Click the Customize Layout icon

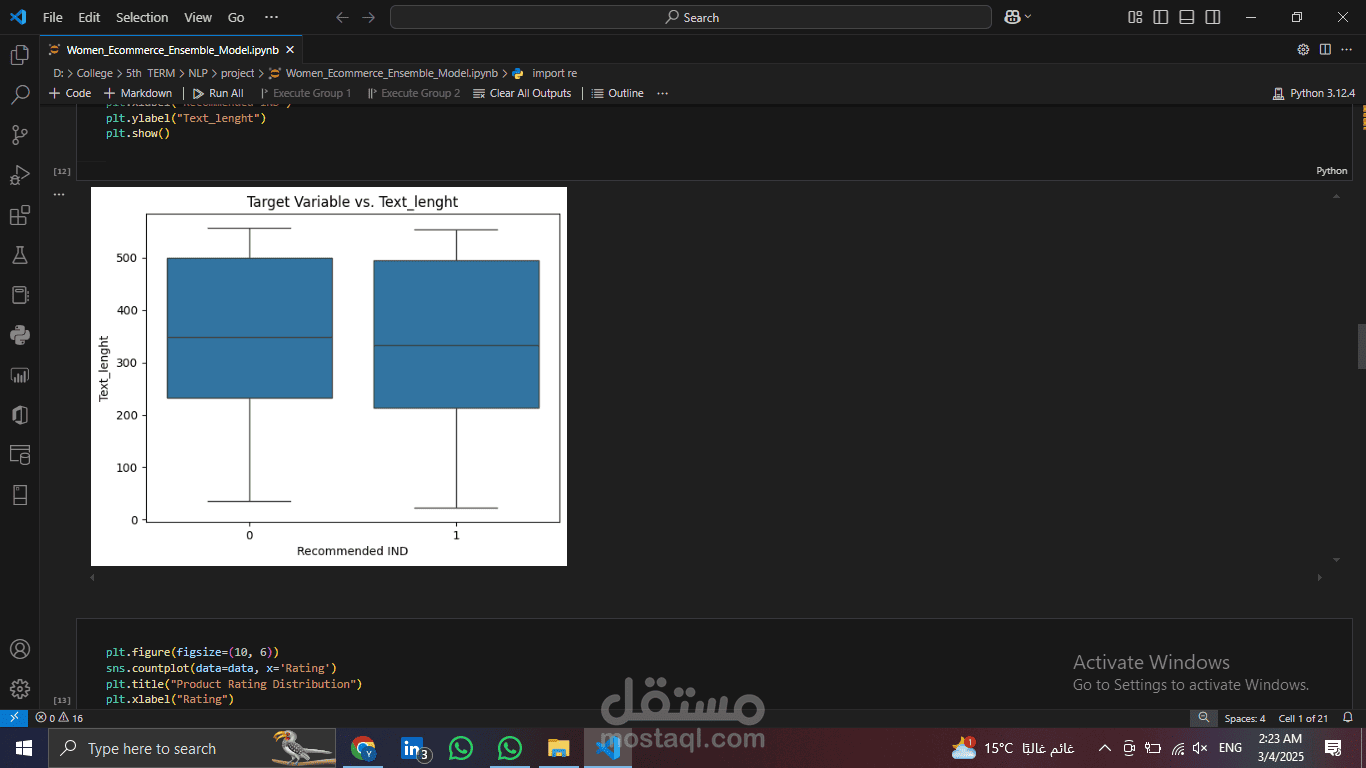[1135, 17]
